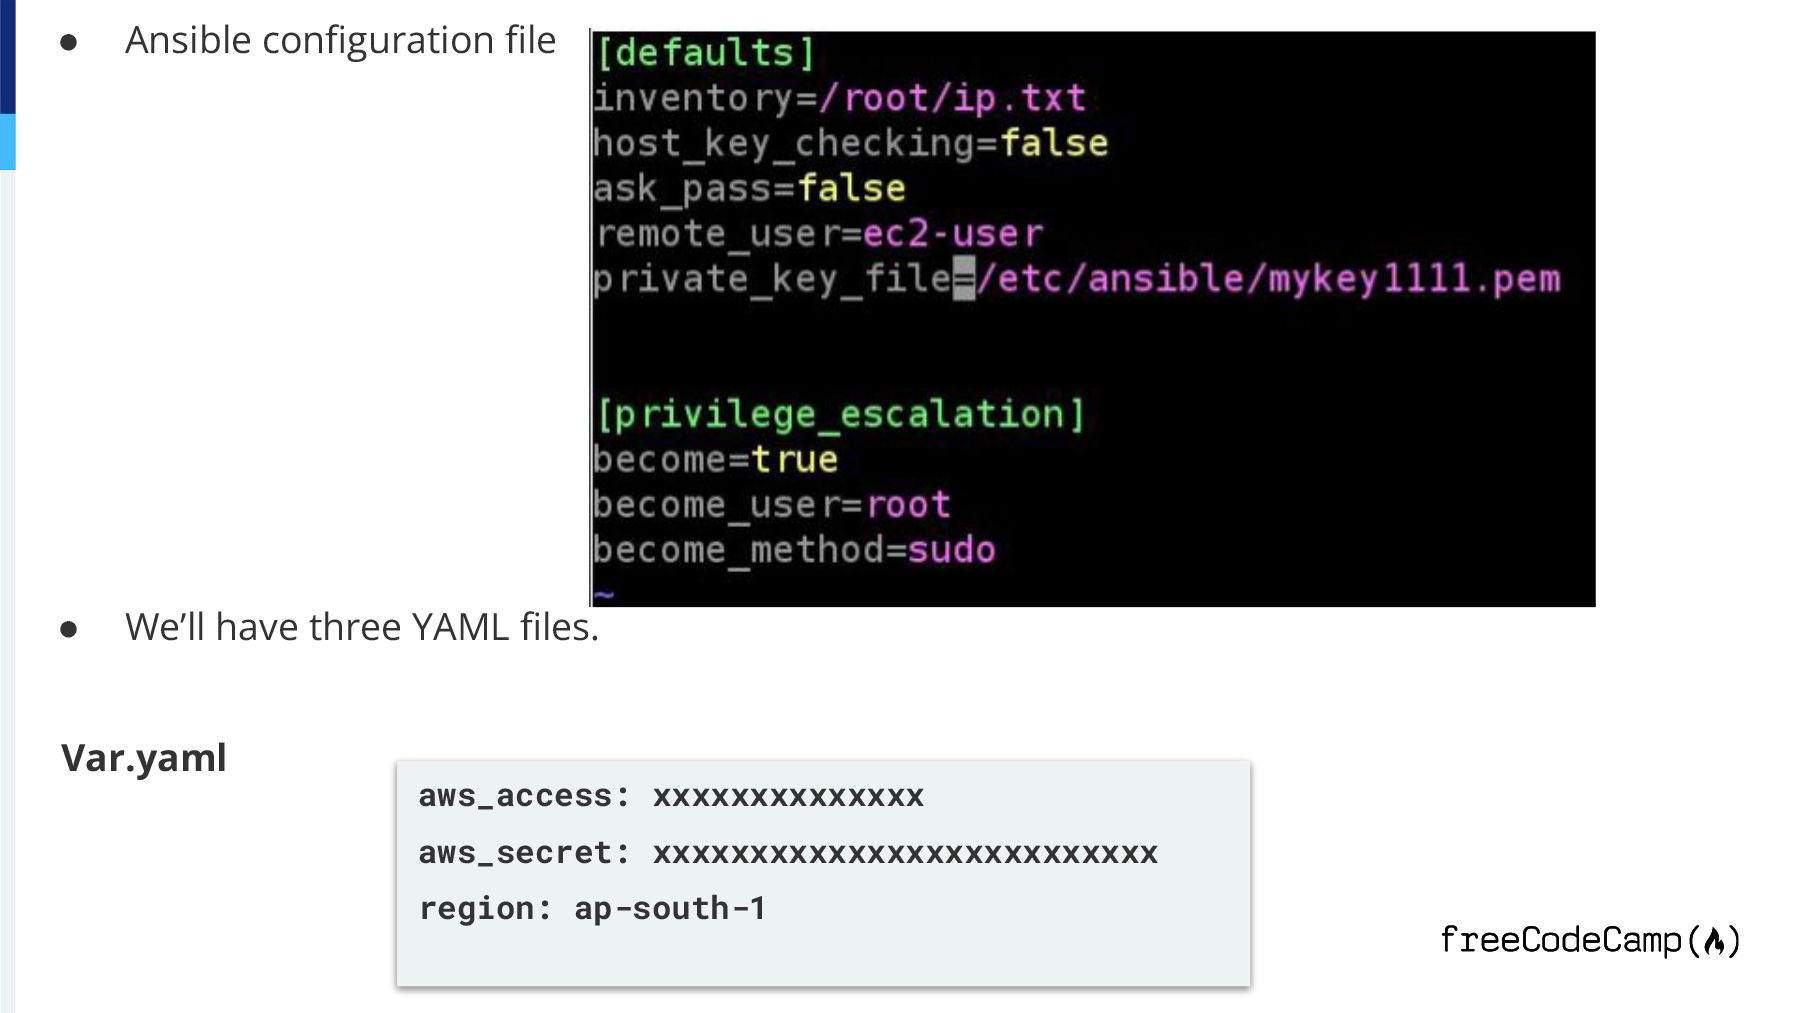The width and height of the screenshot is (1800, 1013).
Task: Click the bullet before three YAML files
Action: pyautogui.click(x=69, y=629)
